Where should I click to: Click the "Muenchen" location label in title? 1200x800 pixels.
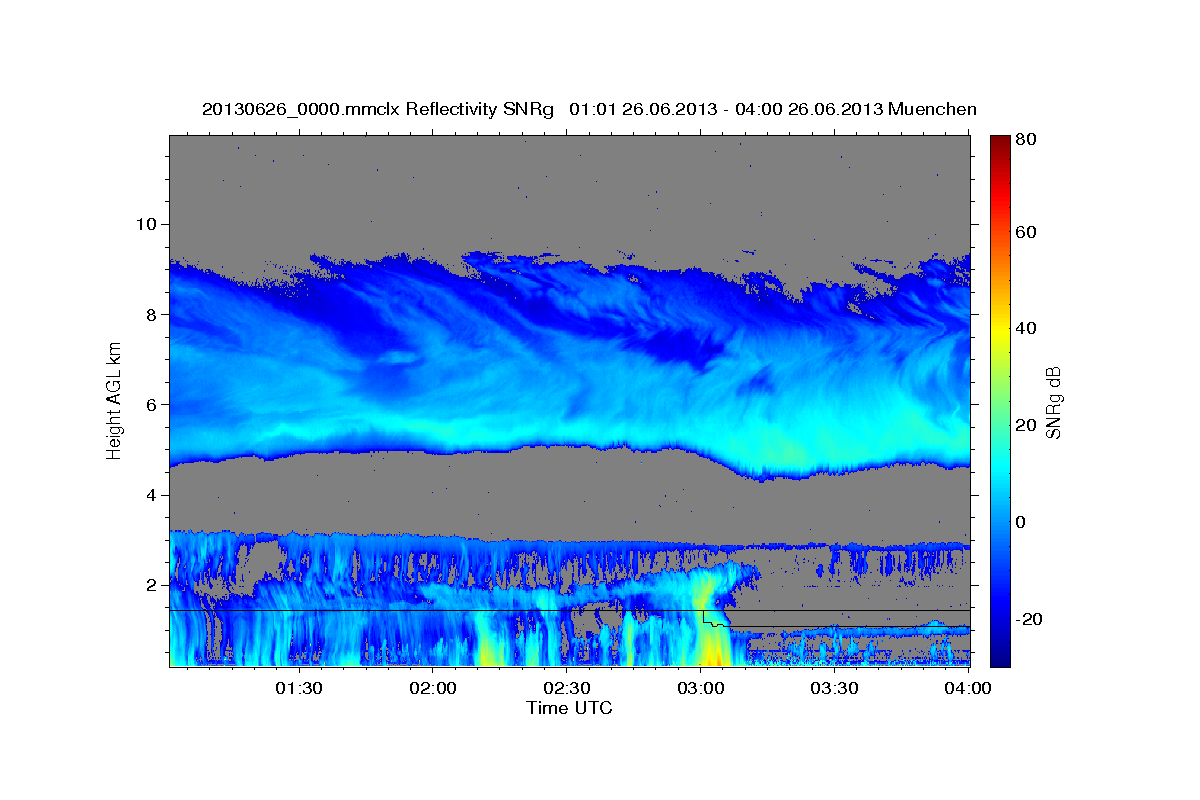click(933, 109)
